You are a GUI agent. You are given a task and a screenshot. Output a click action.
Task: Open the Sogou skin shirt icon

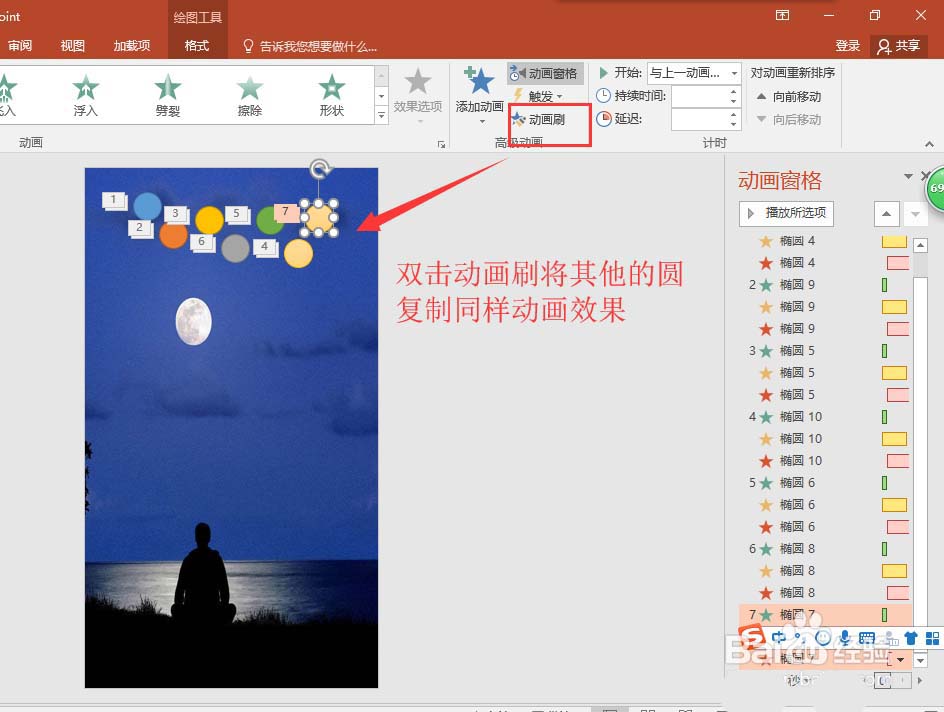tap(911, 638)
